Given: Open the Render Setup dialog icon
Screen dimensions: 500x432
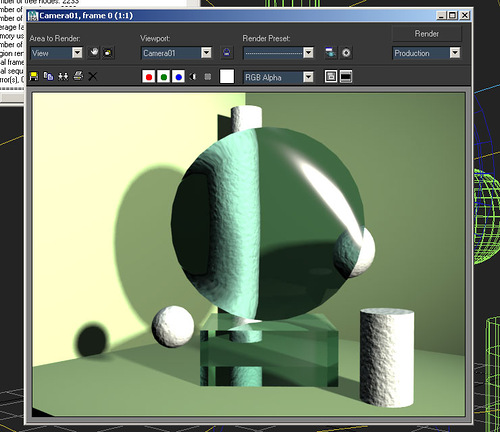Looking at the screenshot, I should pos(330,53).
